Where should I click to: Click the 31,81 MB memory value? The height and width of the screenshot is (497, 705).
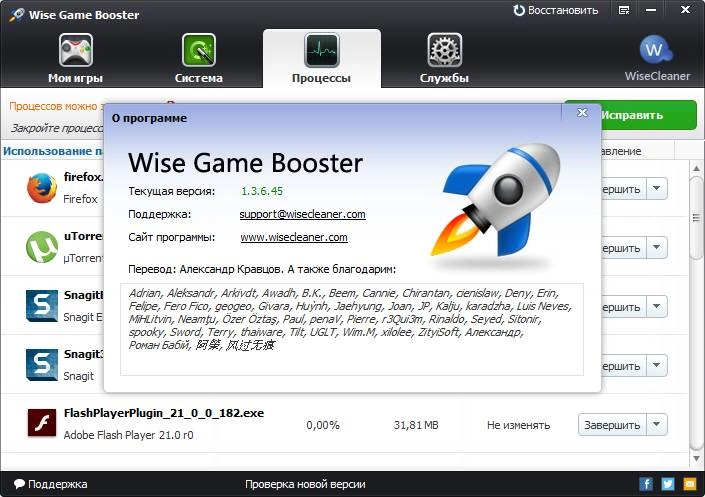pos(416,425)
